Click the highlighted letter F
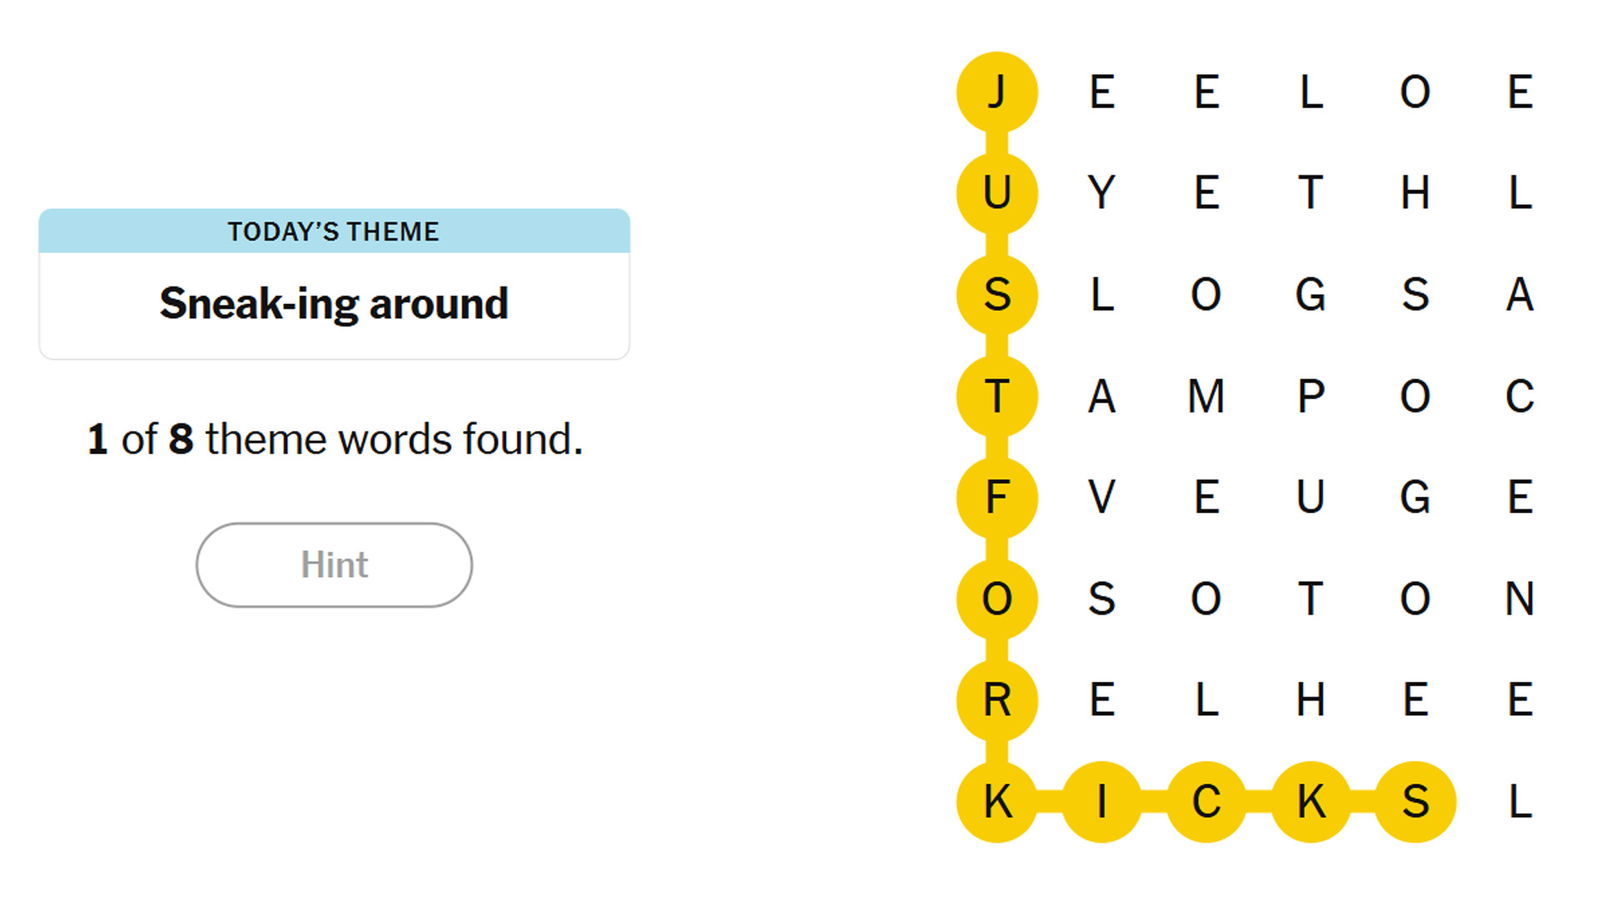 click(x=997, y=497)
